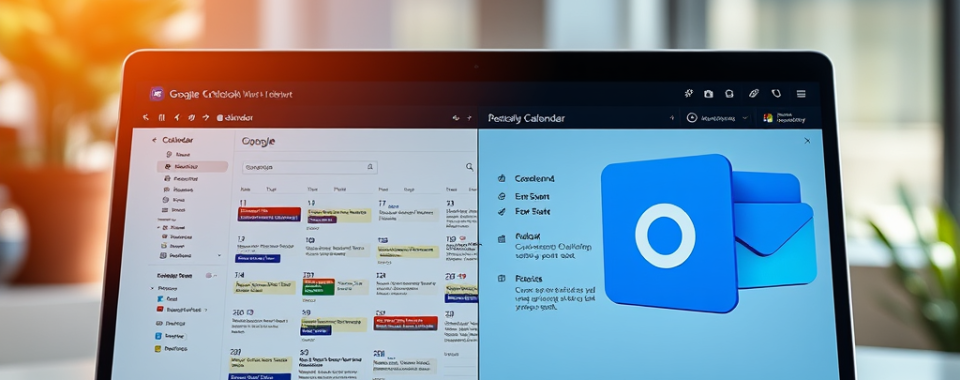Open the 'Petotes' entry in the blue panel

528,278
